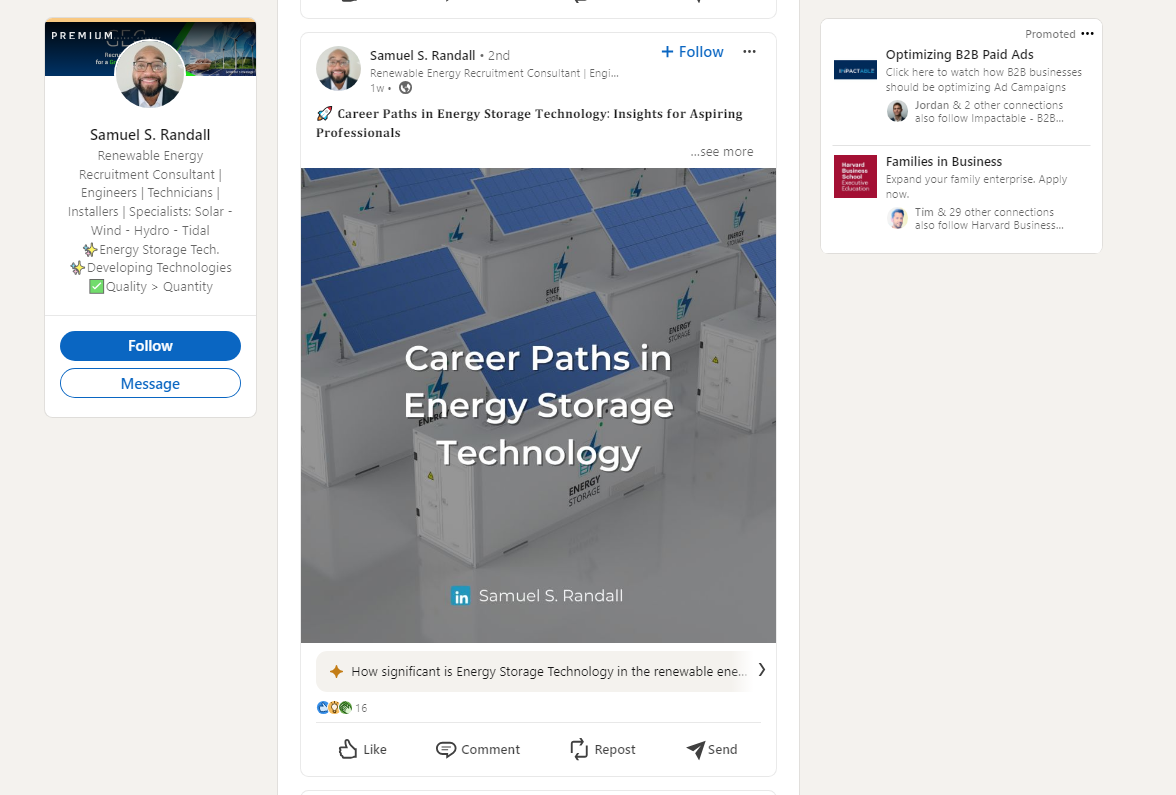Open the Optimizing B2B Paid Ads link

click(x=959, y=55)
